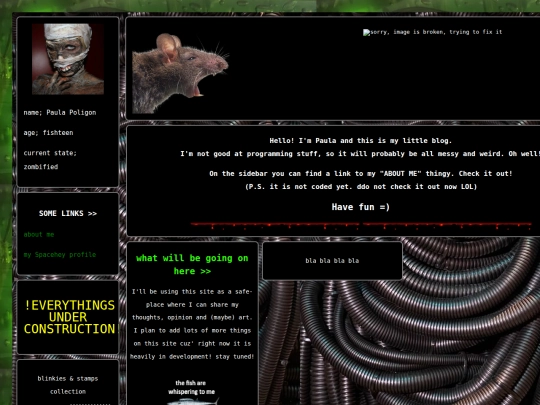Screen dimensions: 540x405
Task: Click the 'fish are whispering to me' image
Action: point(192,392)
